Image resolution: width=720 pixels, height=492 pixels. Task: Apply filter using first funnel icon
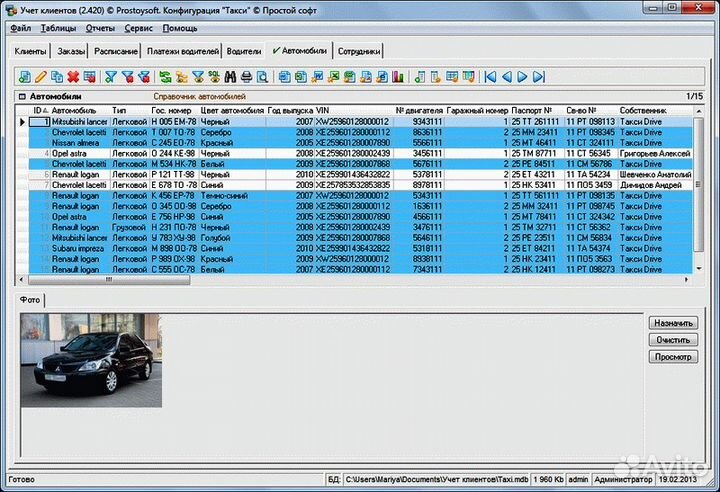tap(111, 76)
